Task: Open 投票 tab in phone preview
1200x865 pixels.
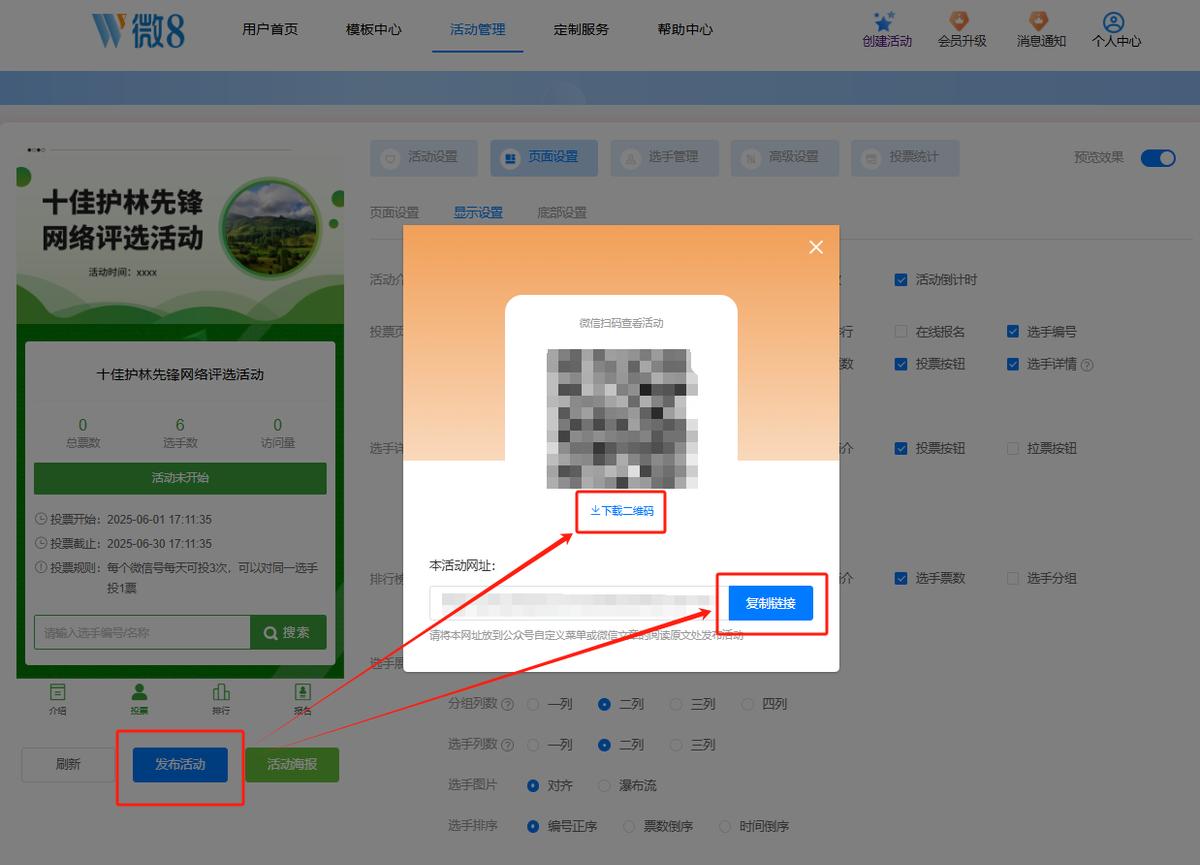Action: click(x=139, y=698)
